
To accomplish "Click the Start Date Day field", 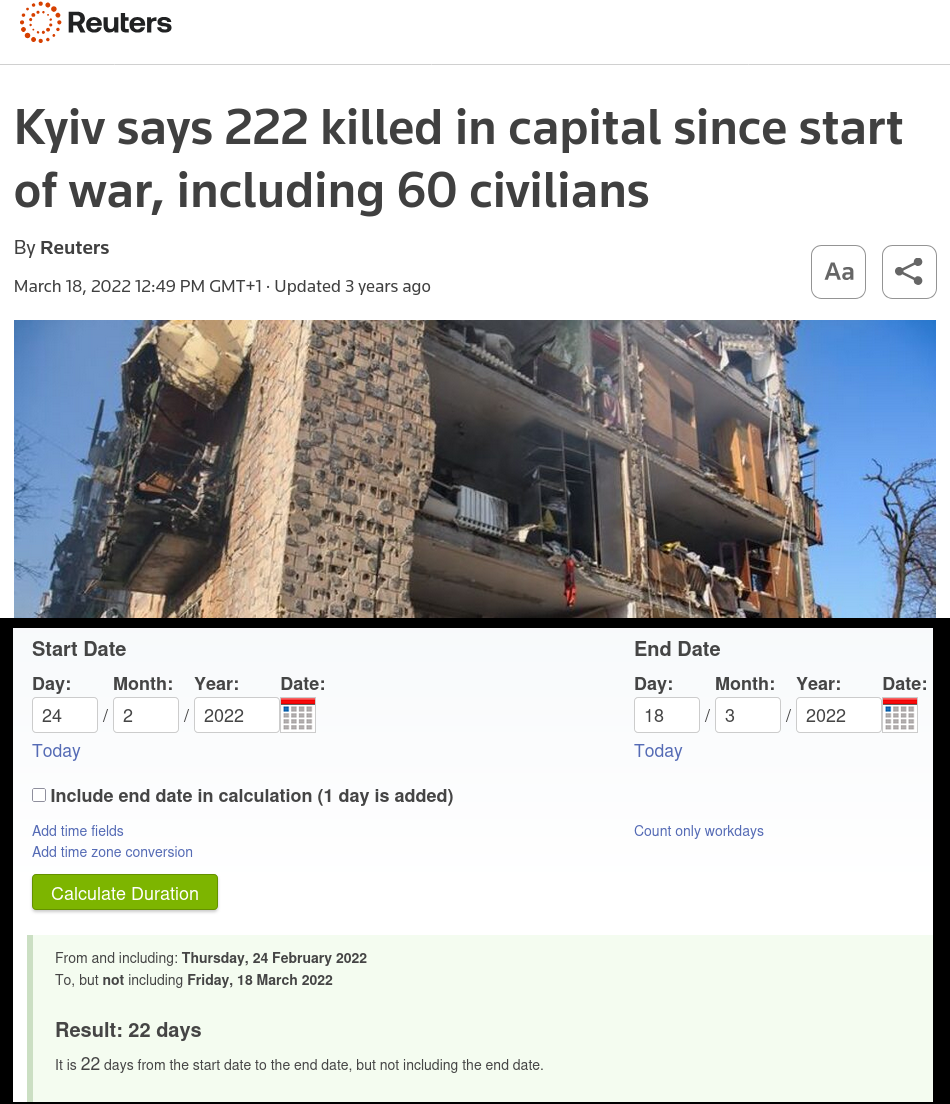I will point(65,715).
